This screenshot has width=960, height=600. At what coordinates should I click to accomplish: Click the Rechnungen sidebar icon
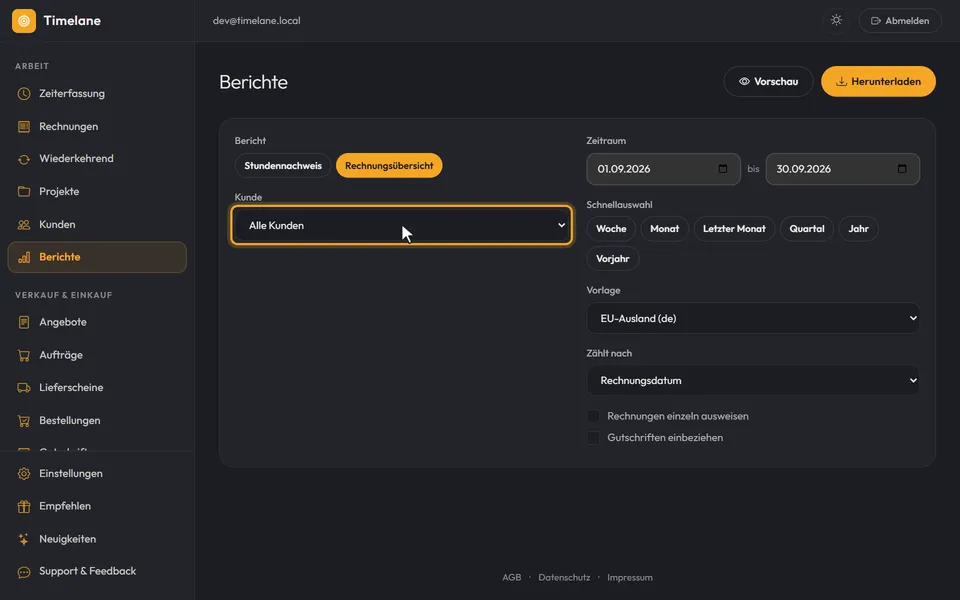(x=24, y=127)
